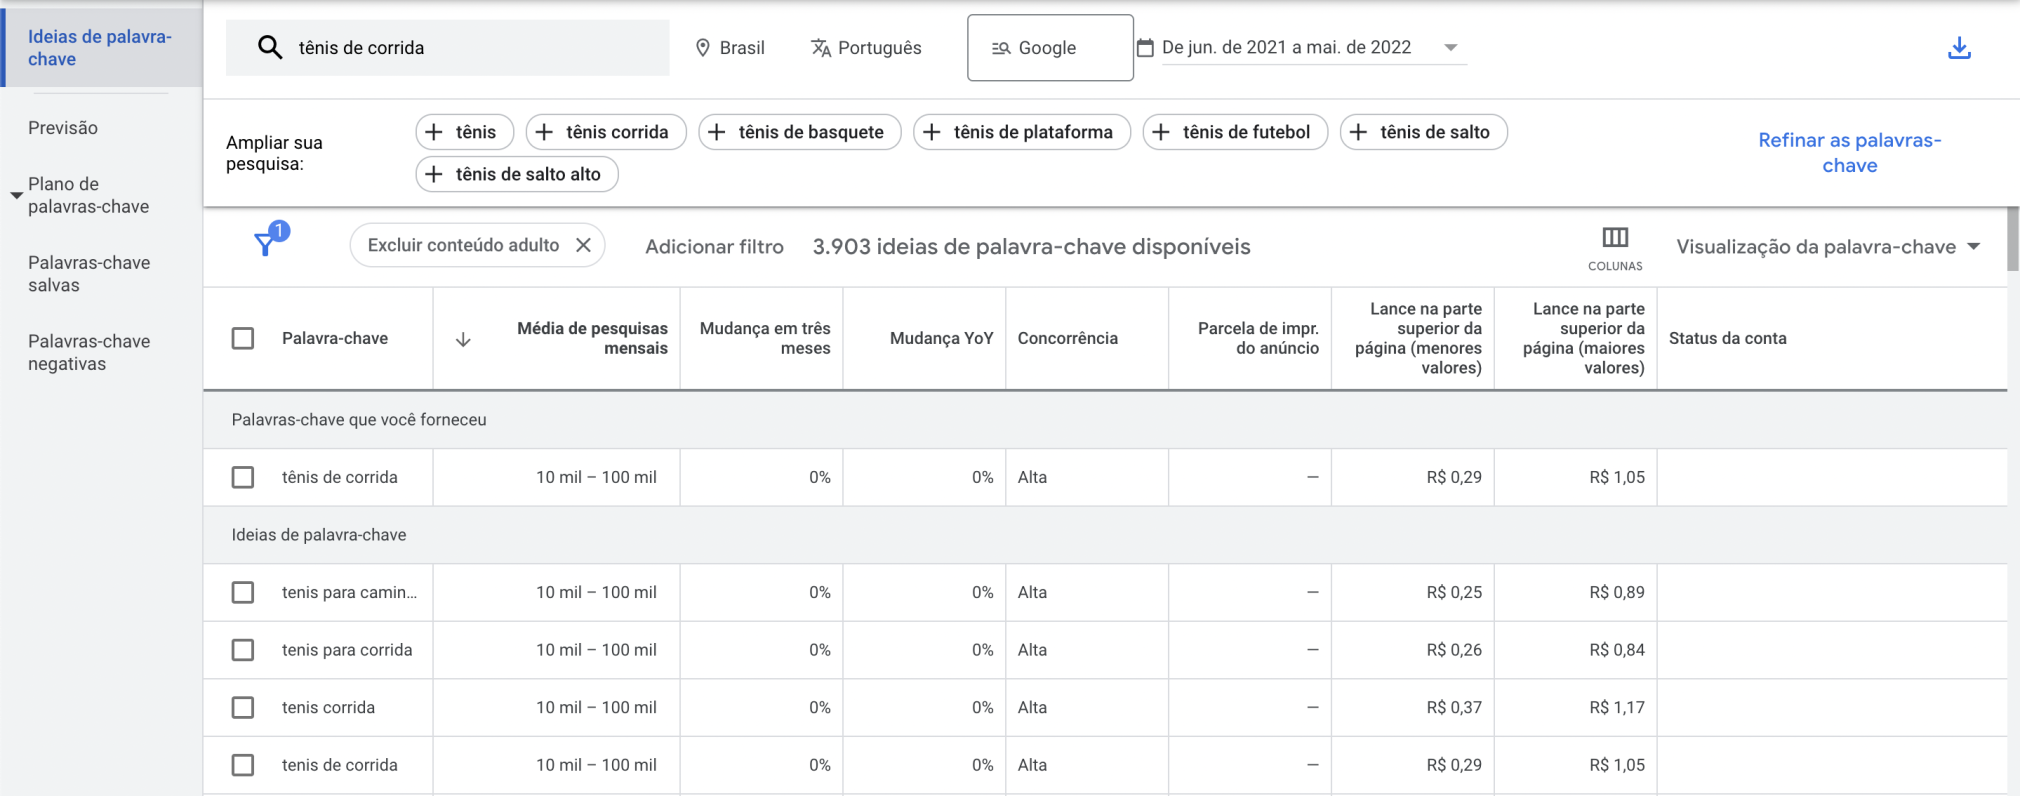Click the R$ 0,84 bid value

click(x=1616, y=650)
